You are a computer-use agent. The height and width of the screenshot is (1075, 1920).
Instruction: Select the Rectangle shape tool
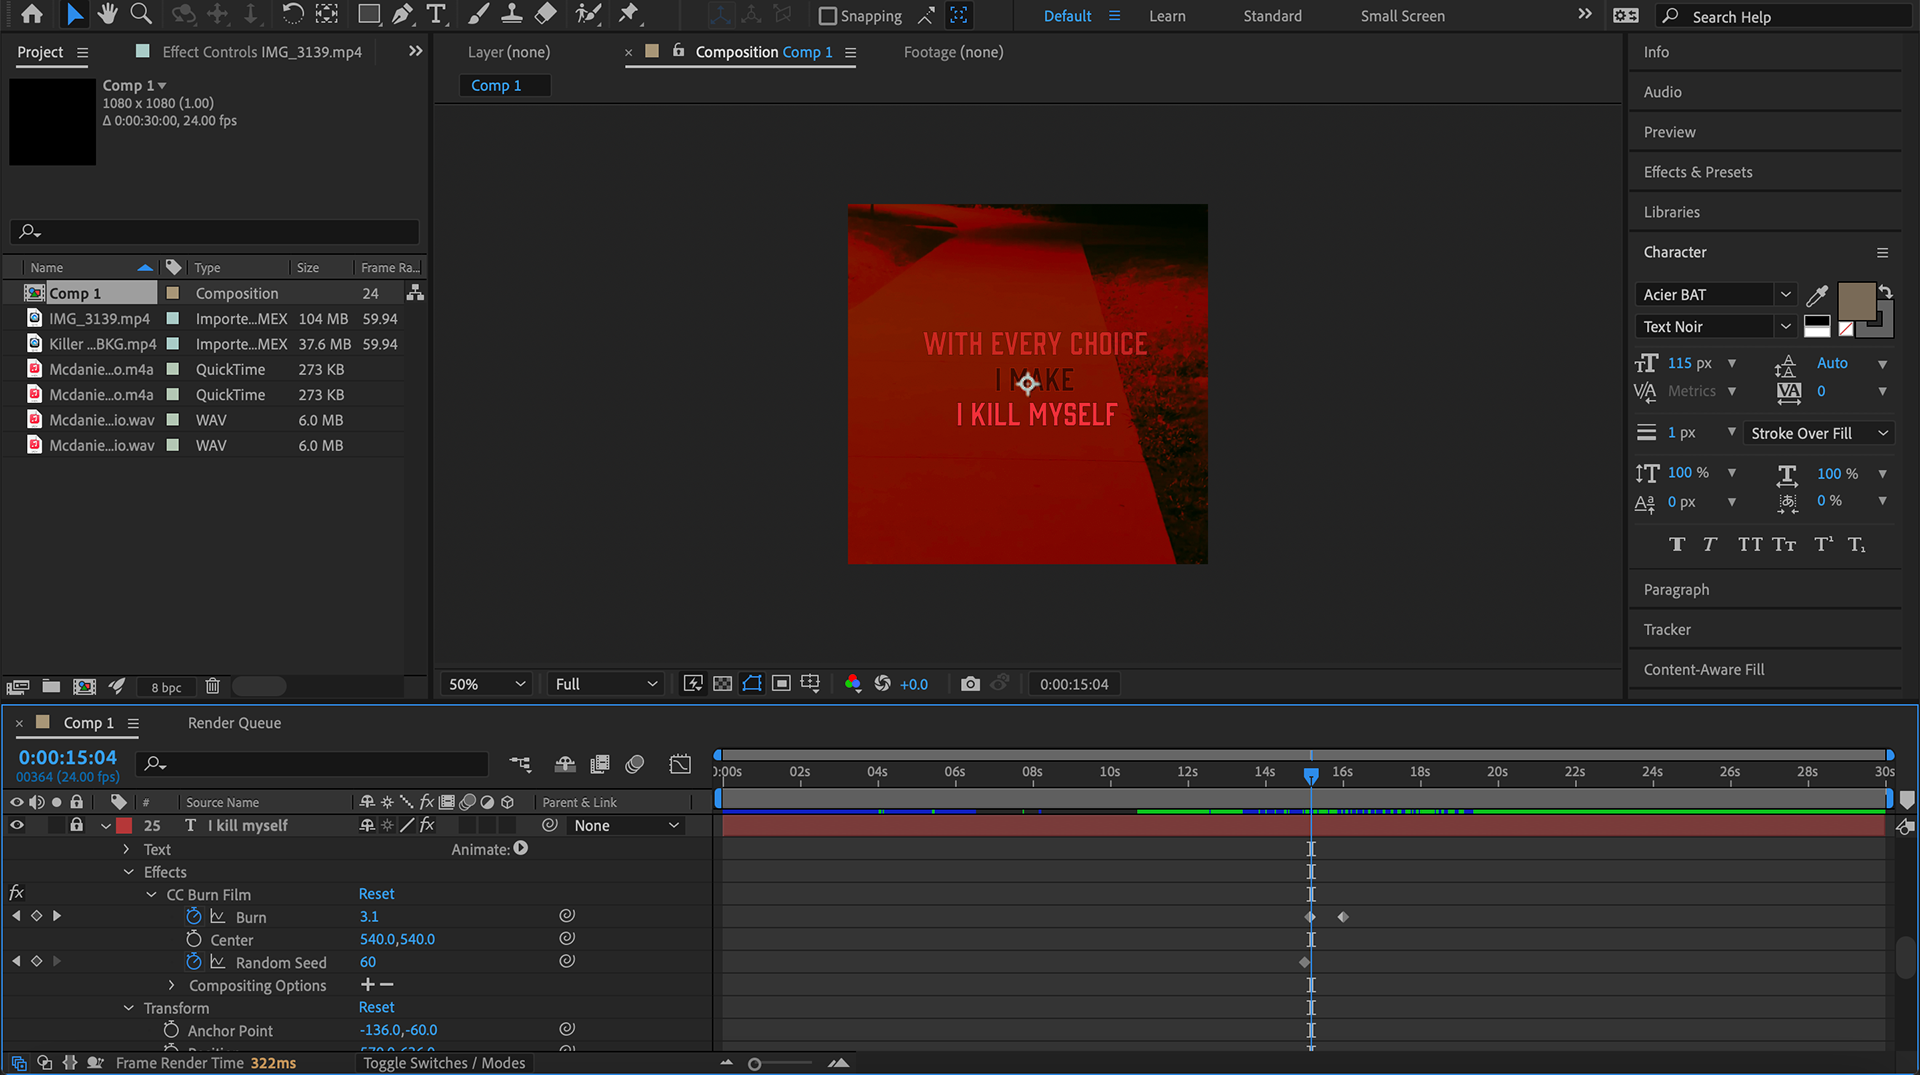coord(369,14)
